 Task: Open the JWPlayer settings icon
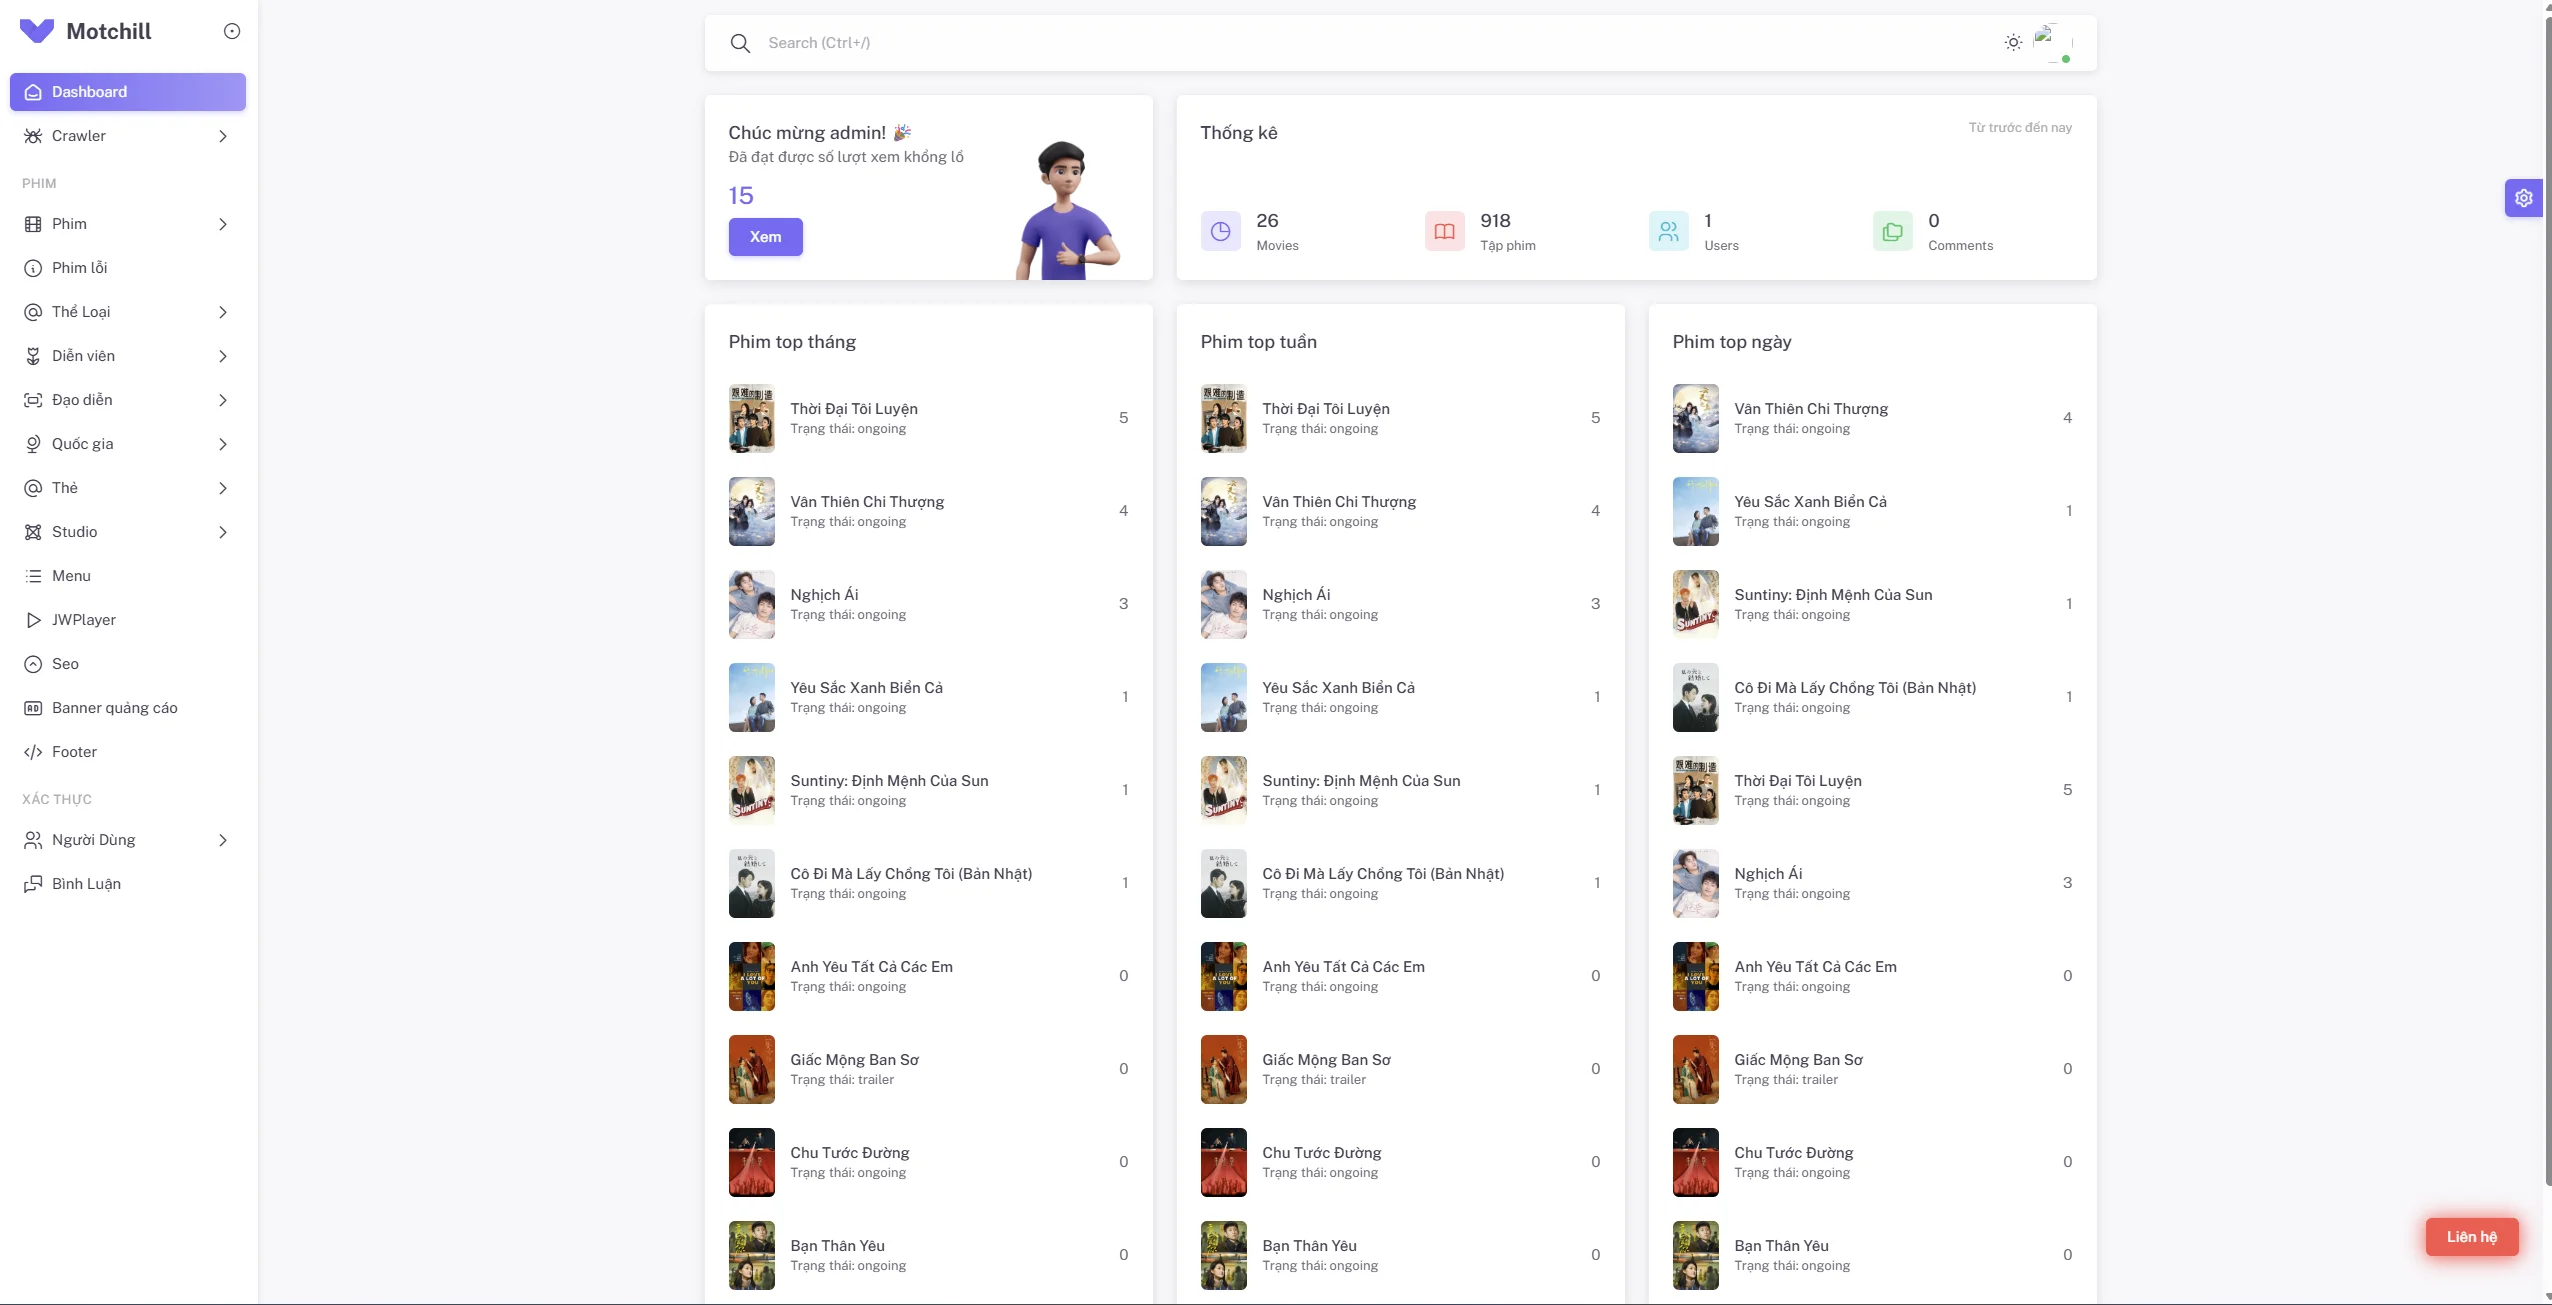click(x=34, y=619)
